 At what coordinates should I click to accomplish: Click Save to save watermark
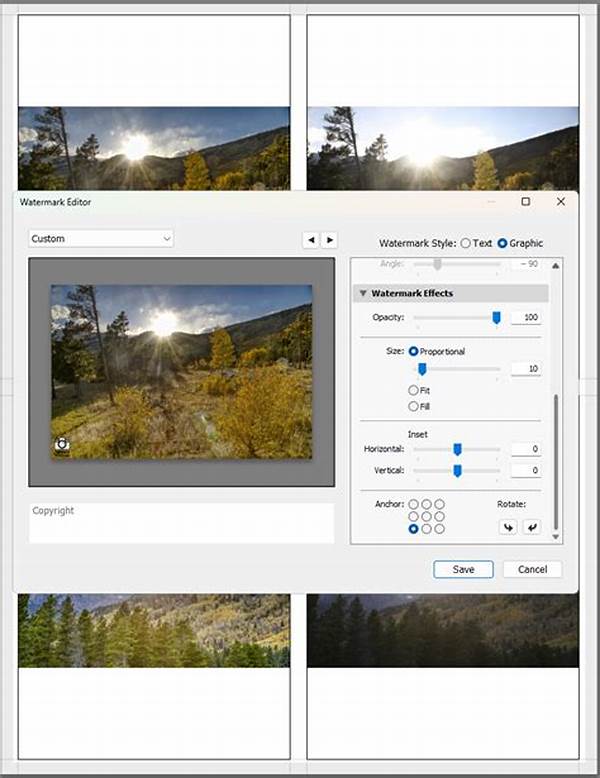pos(463,569)
